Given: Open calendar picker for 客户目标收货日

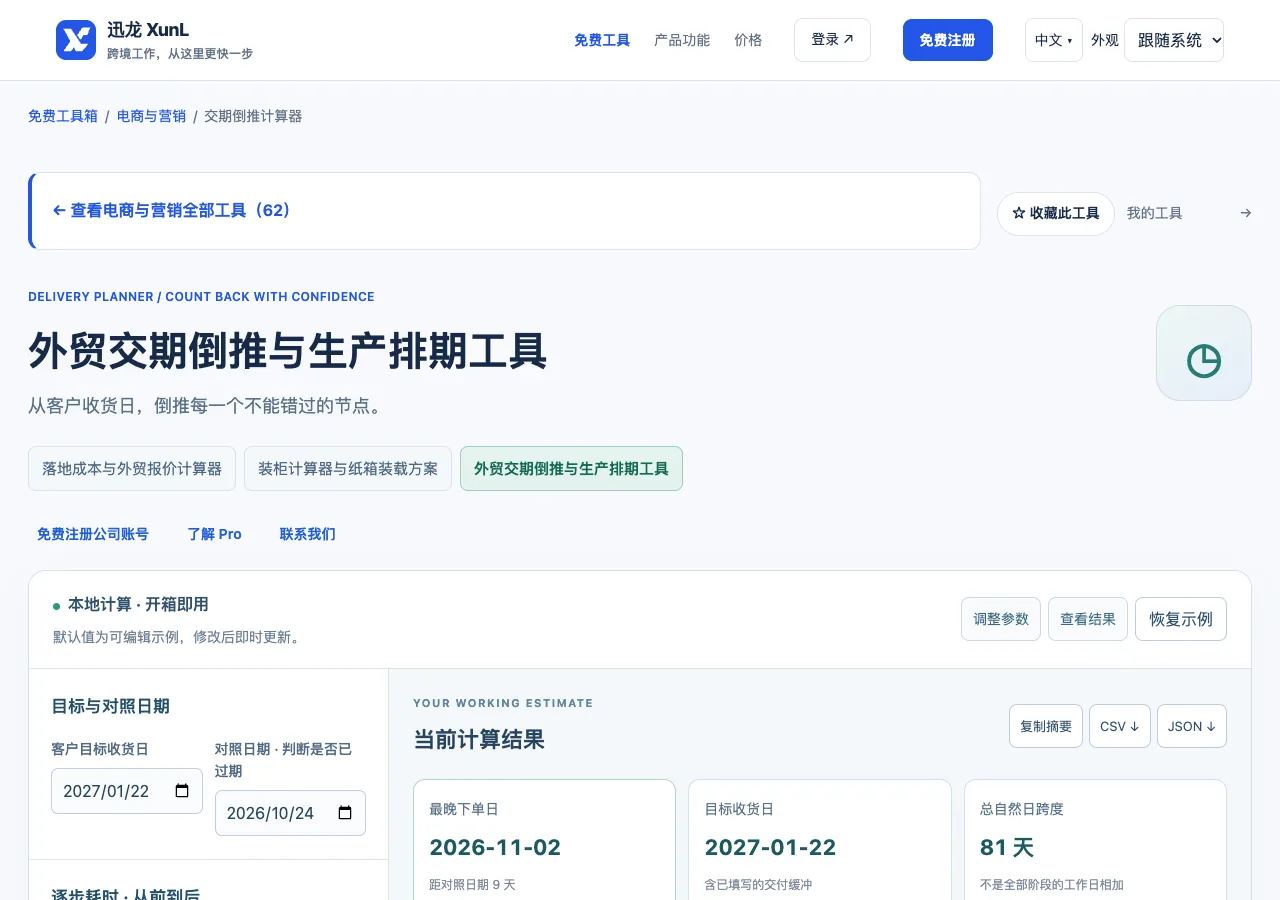Looking at the screenshot, I should pyautogui.click(x=182, y=791).
